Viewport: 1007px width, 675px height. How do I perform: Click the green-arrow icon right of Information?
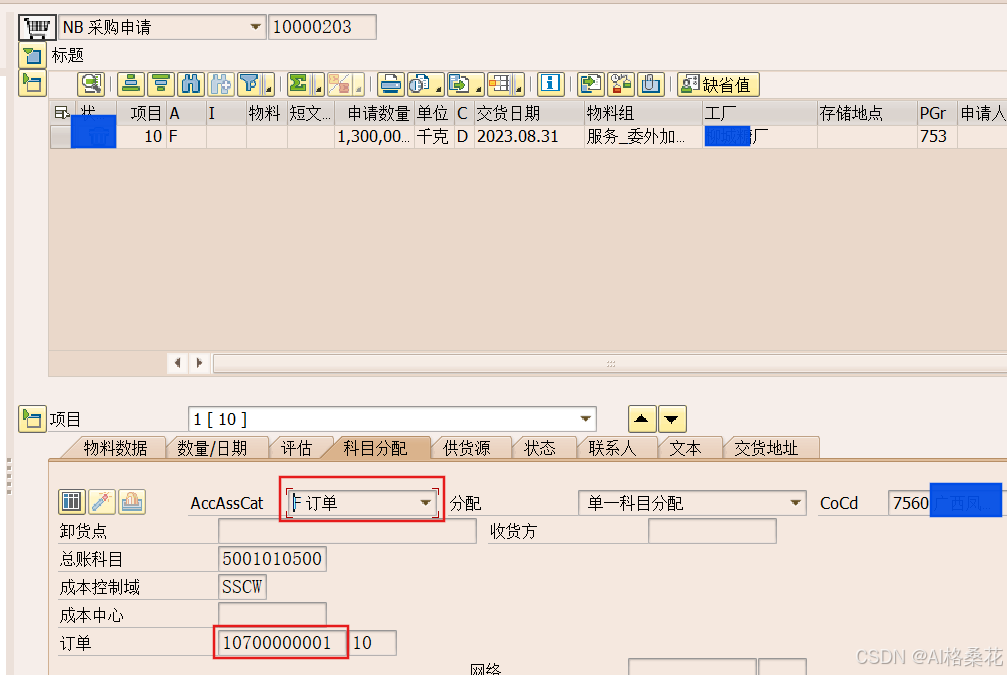pos(590,84)
